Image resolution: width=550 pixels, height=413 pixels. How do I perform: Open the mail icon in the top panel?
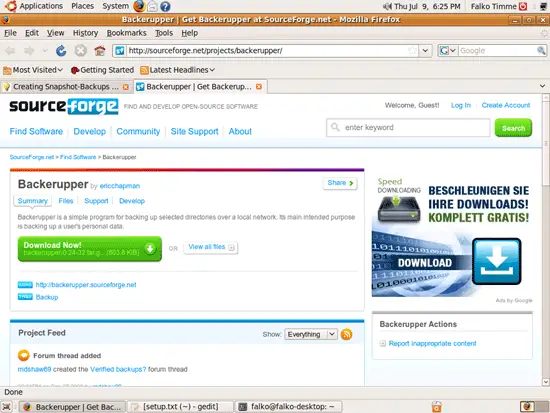(x=152, y=6)
